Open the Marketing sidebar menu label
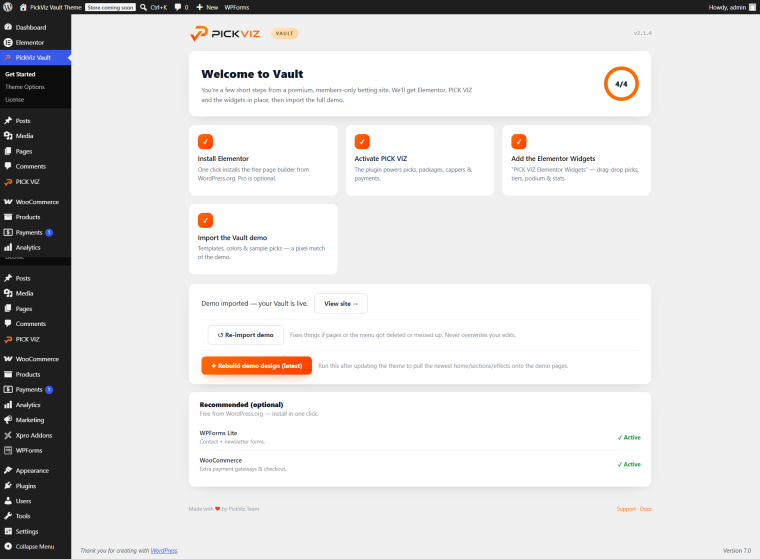The width and height of the screenshot is (760, 559). point(30,420)
